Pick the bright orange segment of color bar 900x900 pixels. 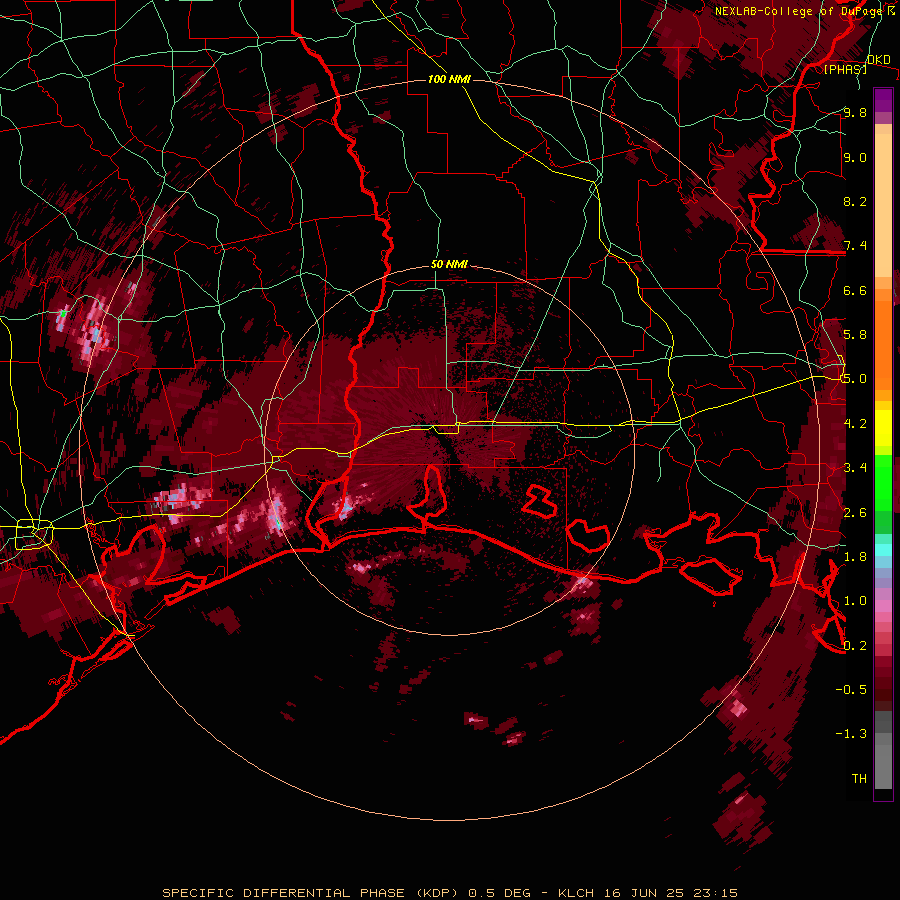[x=883, y=346]
